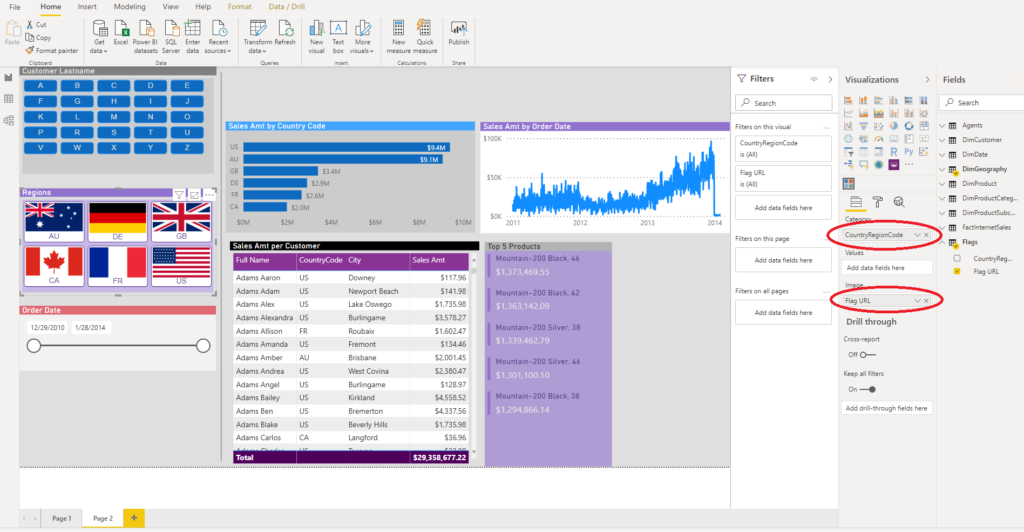Click letter M in Customer Lastname slicer
The image size is (1024, 532).
[114, 117]
